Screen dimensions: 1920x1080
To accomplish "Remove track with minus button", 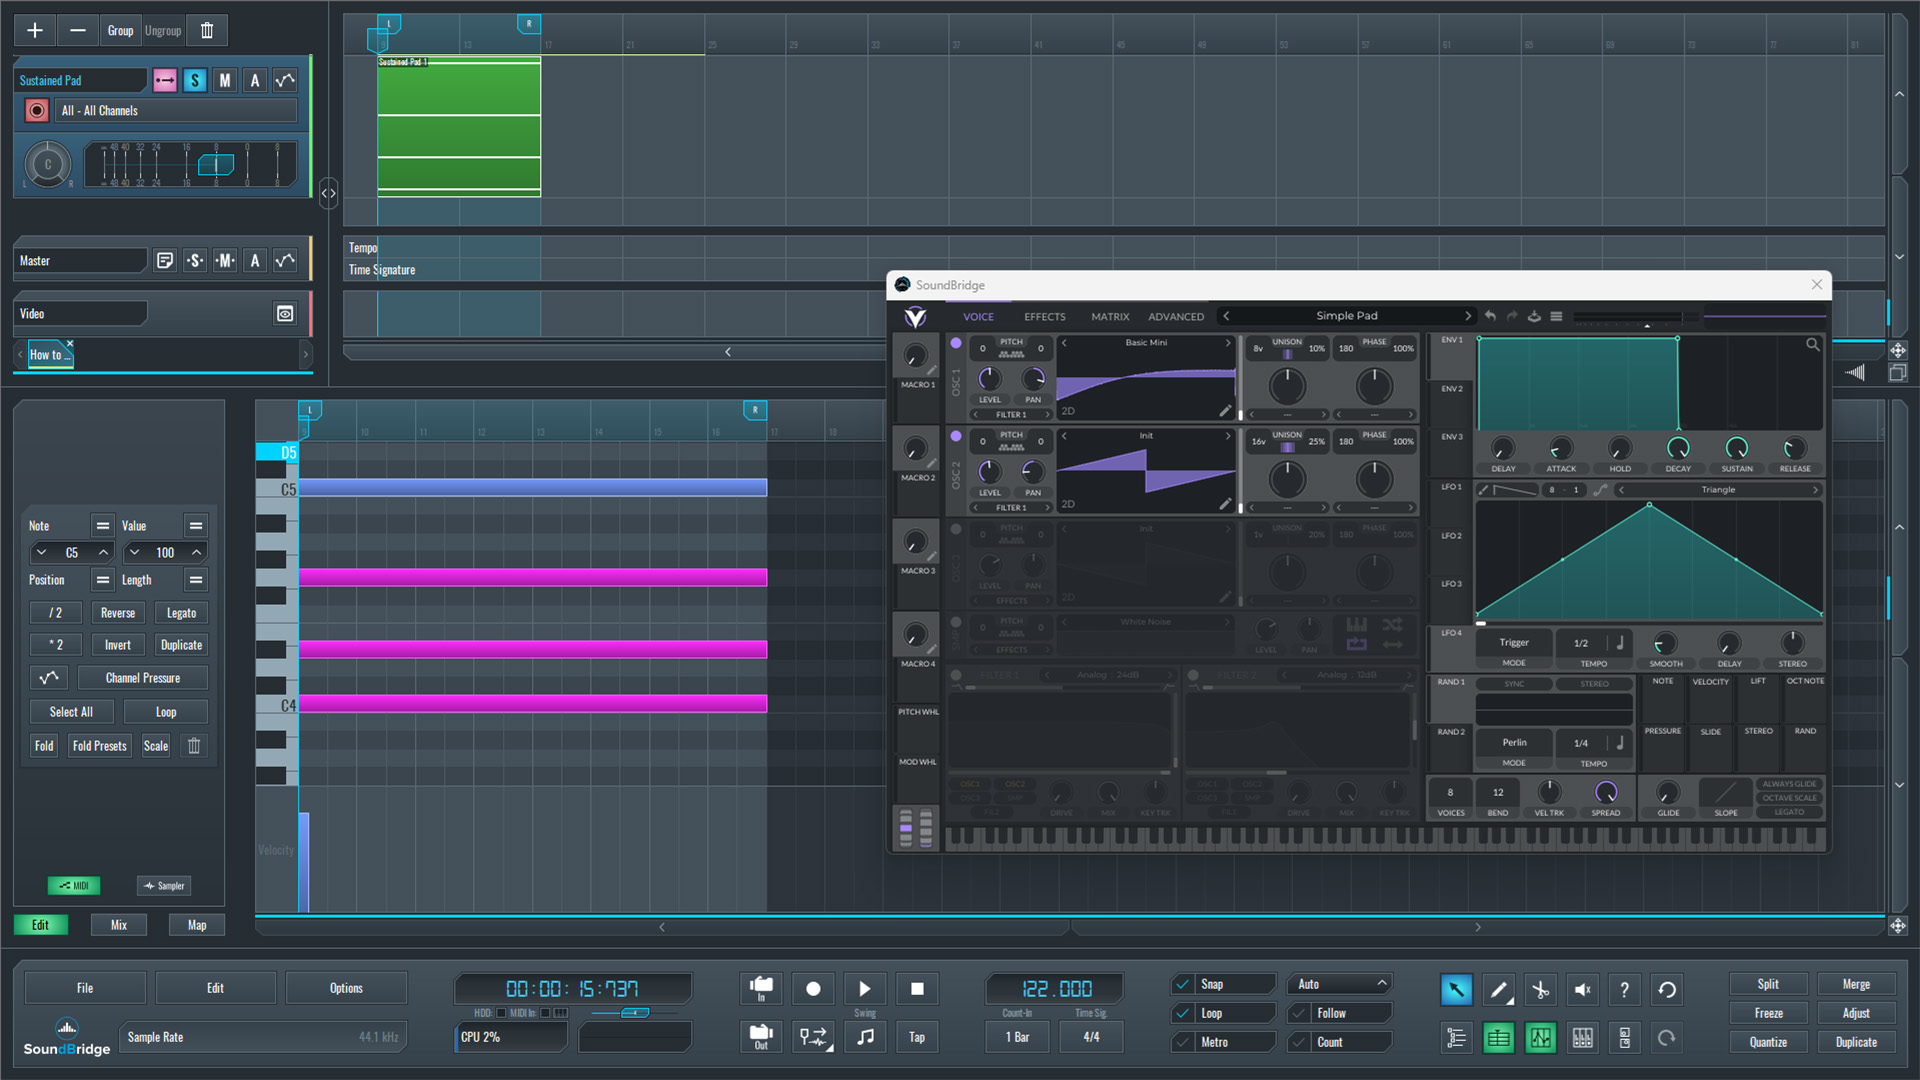I will (x=77, y=30).
